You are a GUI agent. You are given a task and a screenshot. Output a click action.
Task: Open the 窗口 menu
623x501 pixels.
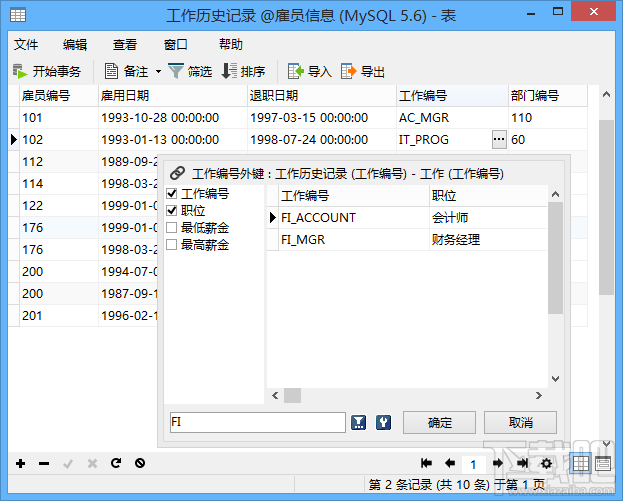tap(176, 44)
